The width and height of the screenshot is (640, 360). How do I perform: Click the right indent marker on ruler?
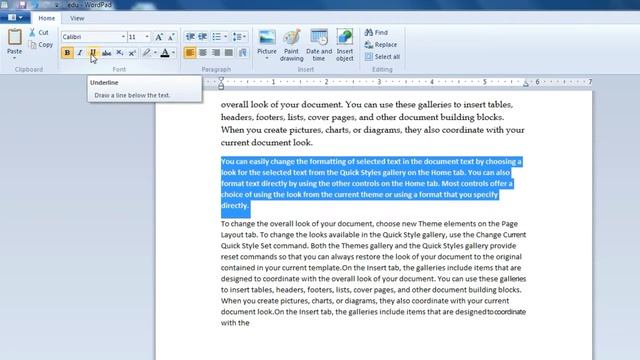526,84
